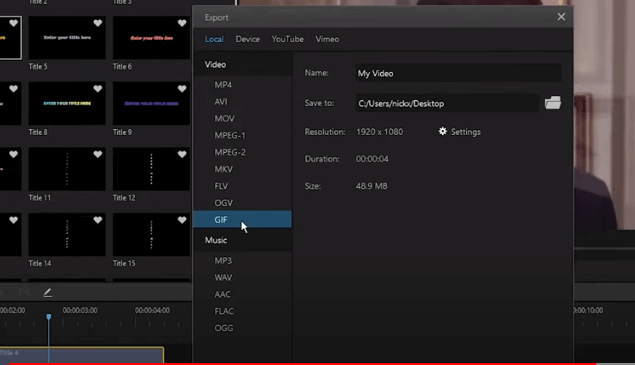Favorite the Title 12 template heart
Viewport: 635px width, 365px height.
click(x=182, y=154)
